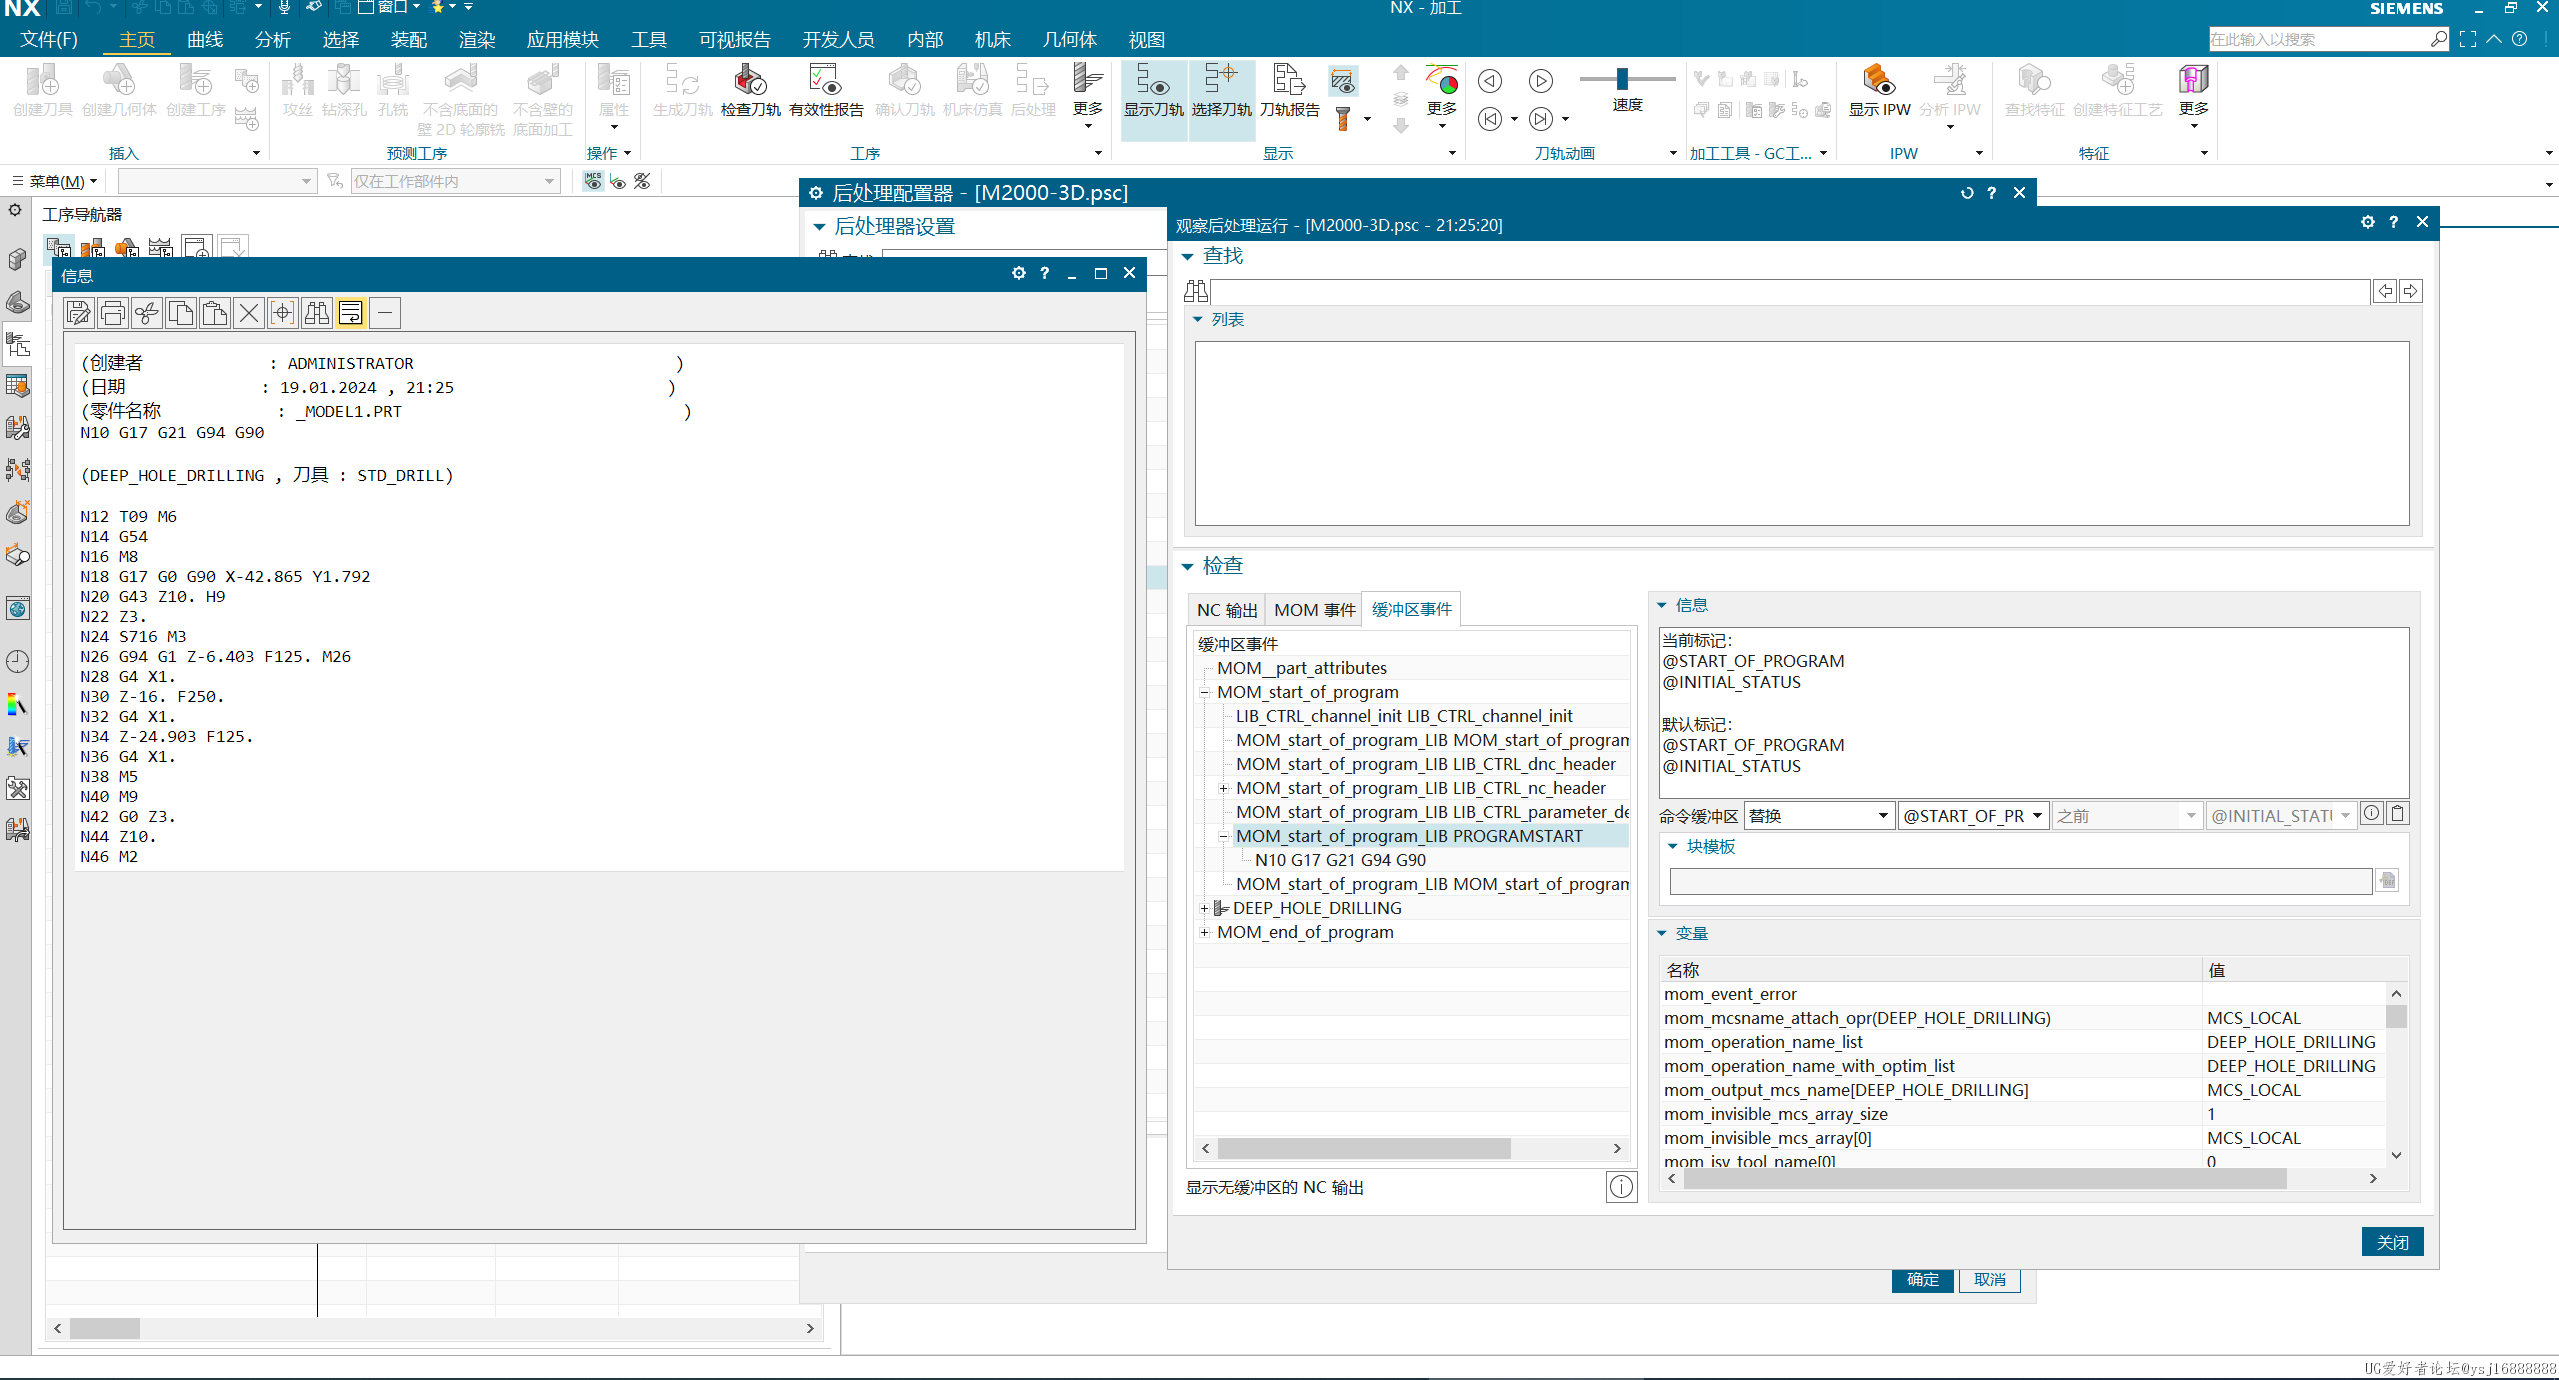This screenshot has height=1380, width=2559.
Task: Click the crosshair bracket icon in 信息 toolbar
Action: (283, 313)
